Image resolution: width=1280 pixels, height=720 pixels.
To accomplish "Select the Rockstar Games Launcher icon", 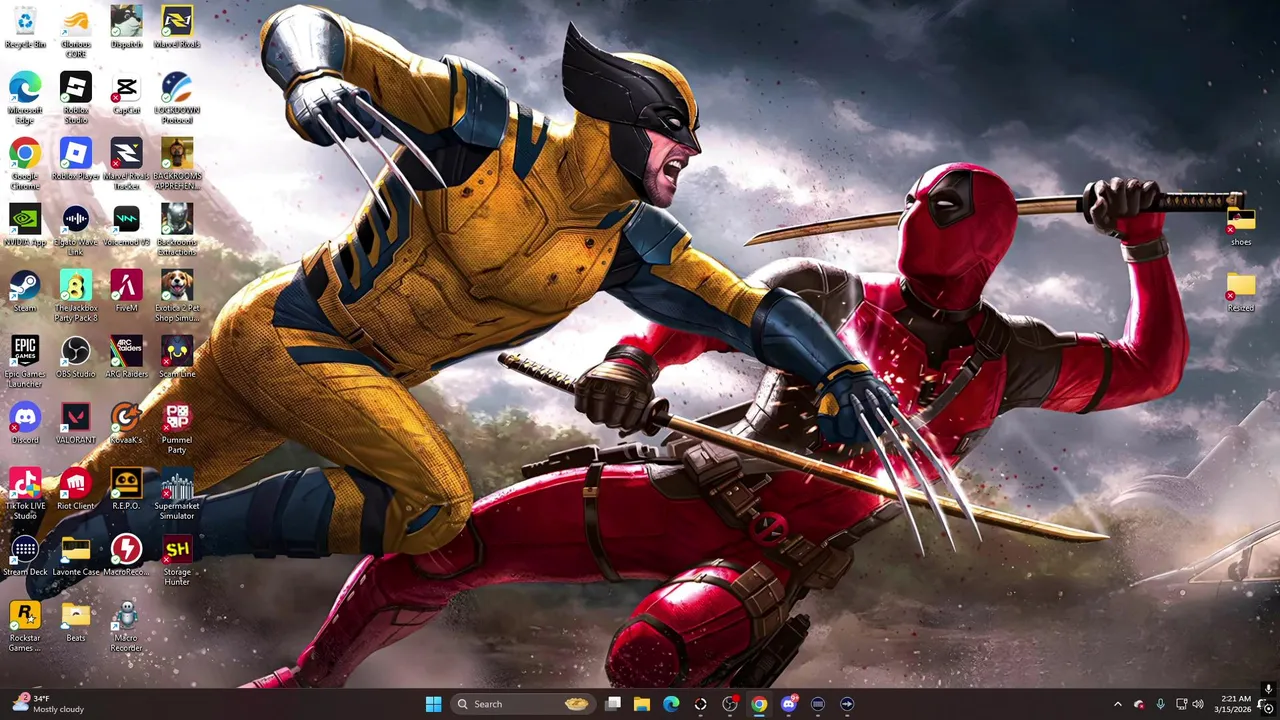I will tap(25, 626).
